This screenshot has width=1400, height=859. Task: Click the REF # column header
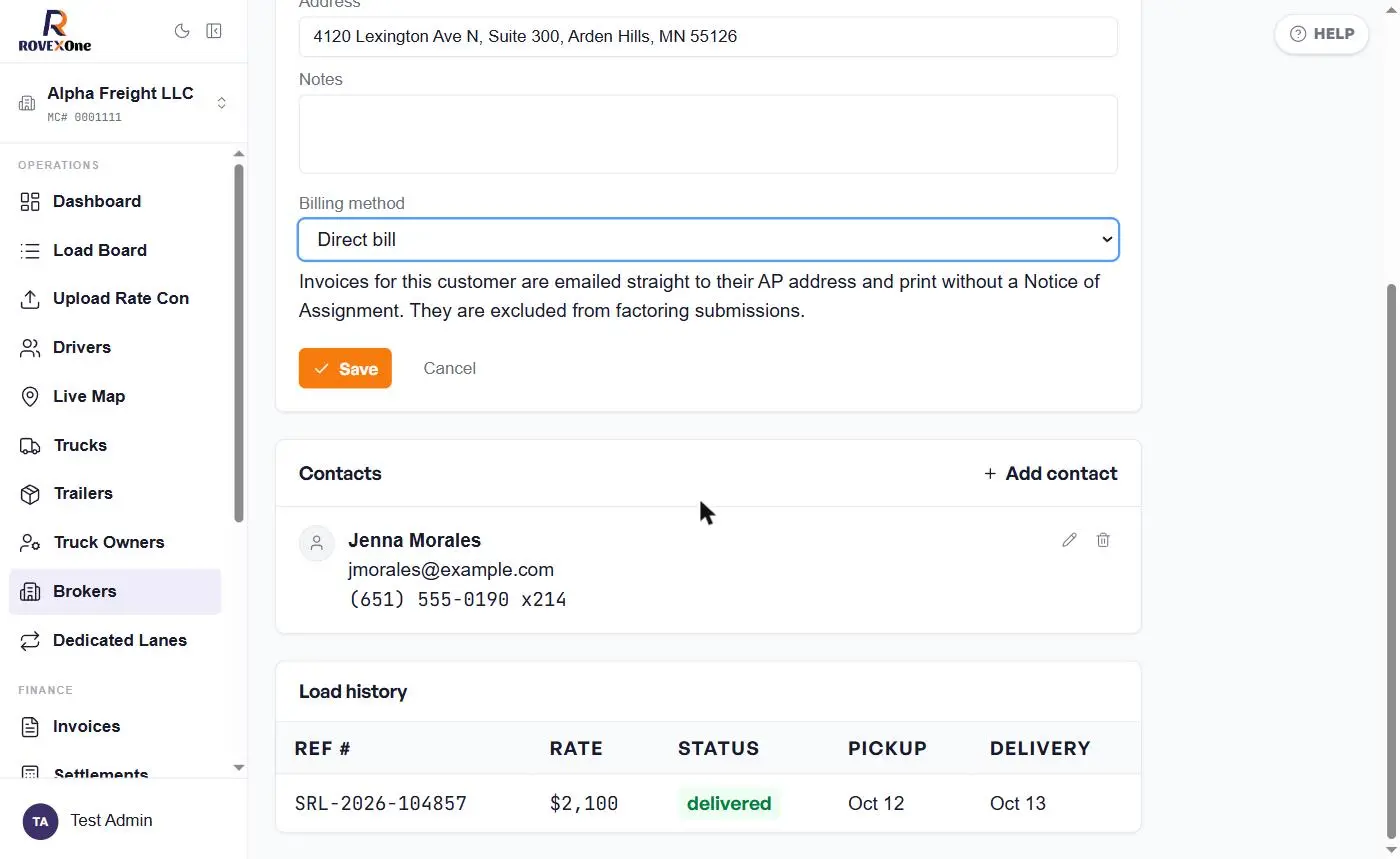322,749
